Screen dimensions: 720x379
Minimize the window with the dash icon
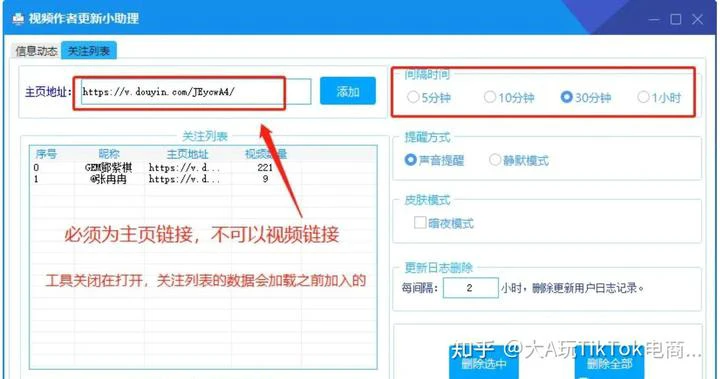(654, 19)
